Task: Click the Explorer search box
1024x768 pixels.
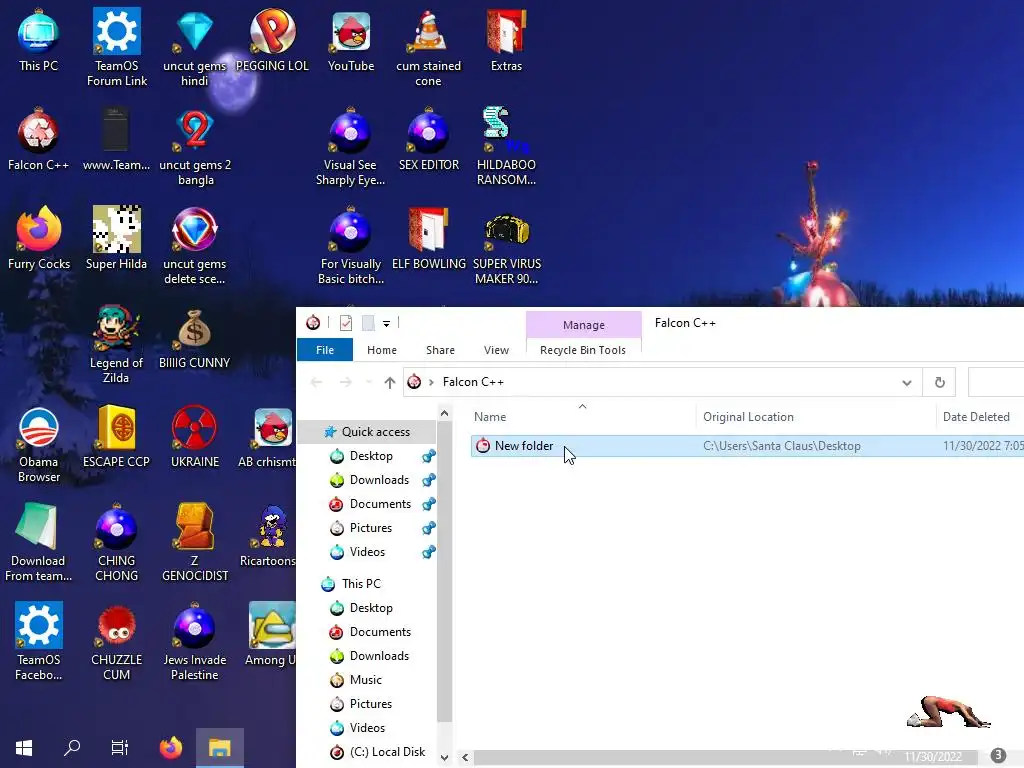Action: click(996, 383)
